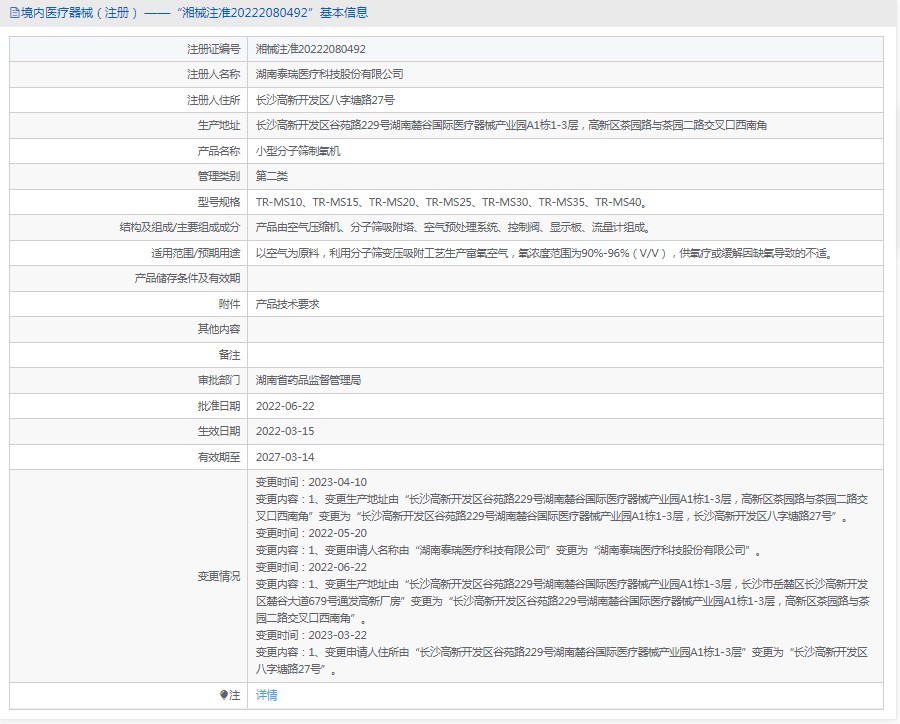Click the 附件 label
Viewport: 900px width, 724px height.
tap(229, 304)
